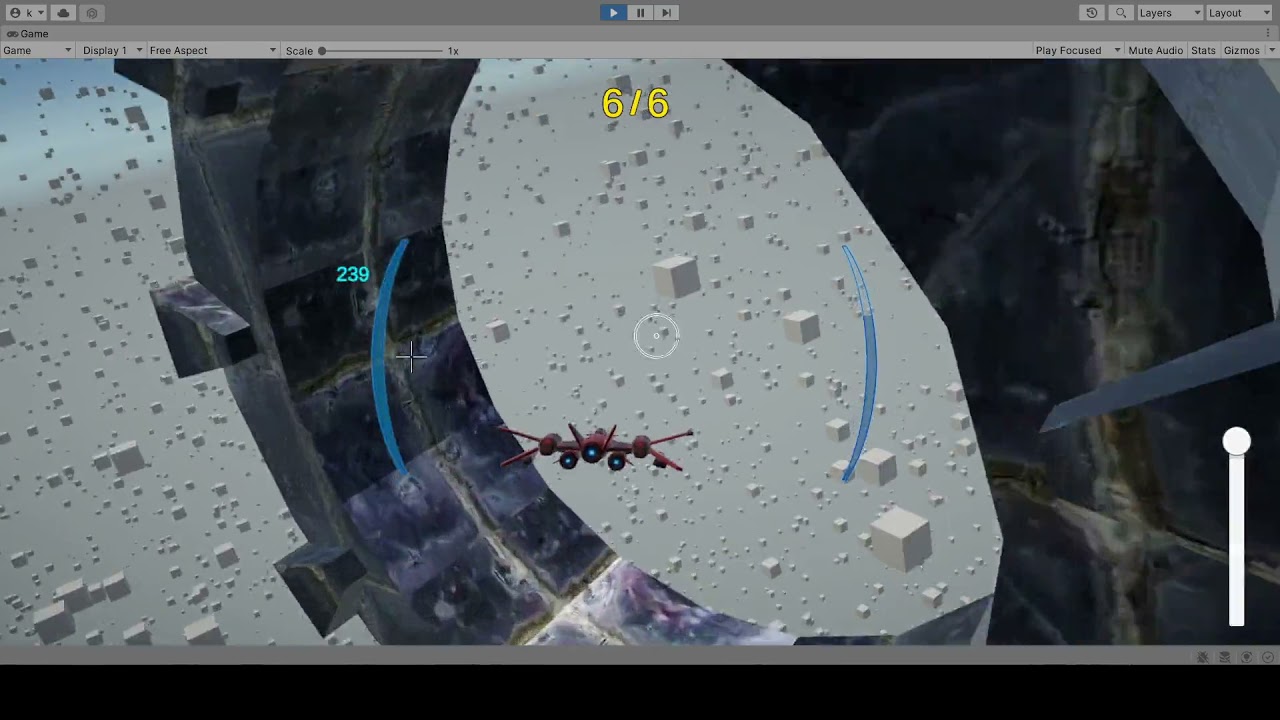Click the Step frame button
1280x720 pixels.
point(667,13)
